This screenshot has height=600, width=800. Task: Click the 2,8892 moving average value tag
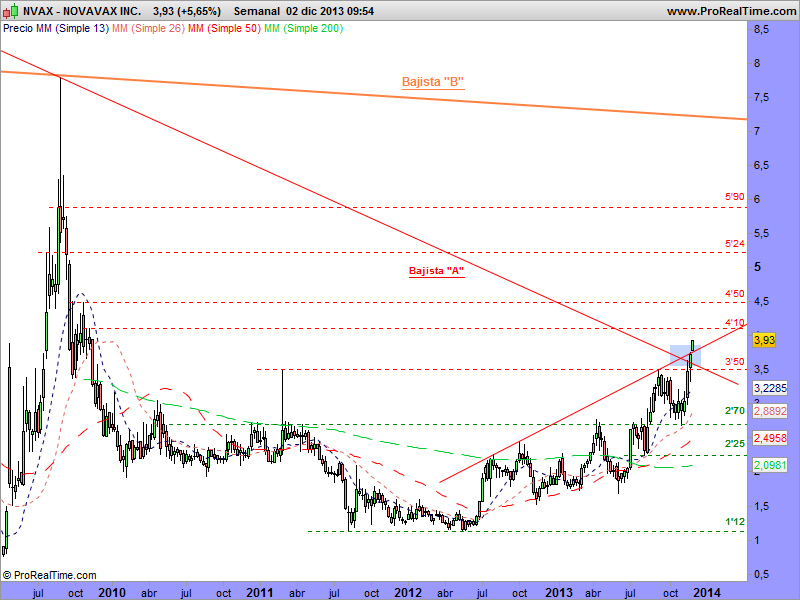(x=770, y=411)
